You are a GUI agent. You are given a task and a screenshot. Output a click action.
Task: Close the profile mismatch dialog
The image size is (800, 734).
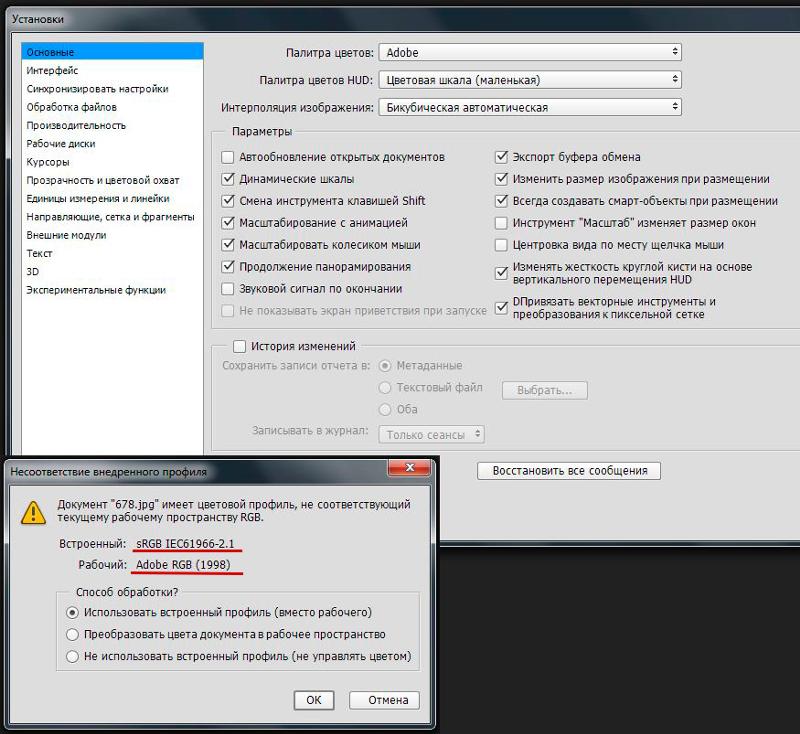410,470
